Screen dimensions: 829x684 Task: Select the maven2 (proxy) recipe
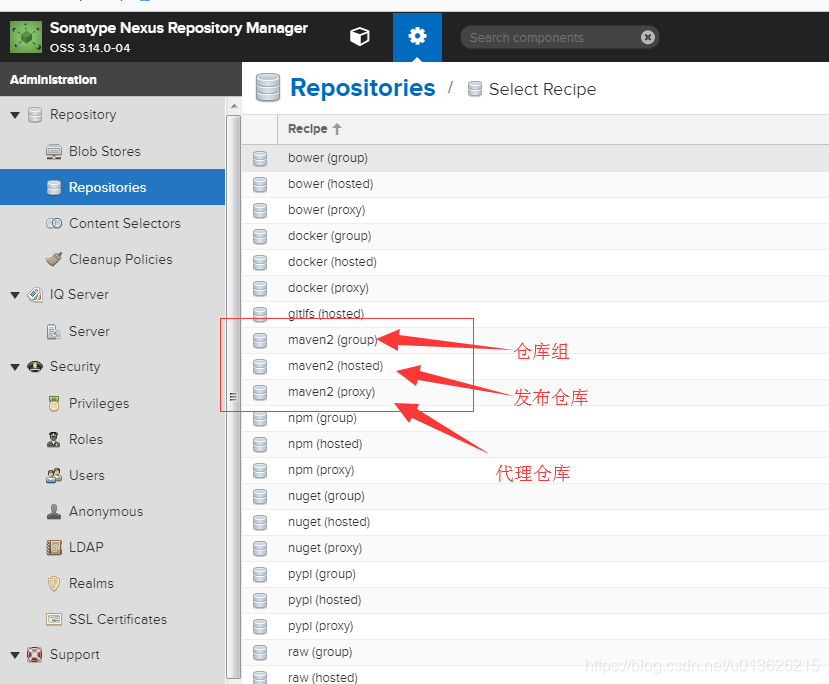coord(535,392)
